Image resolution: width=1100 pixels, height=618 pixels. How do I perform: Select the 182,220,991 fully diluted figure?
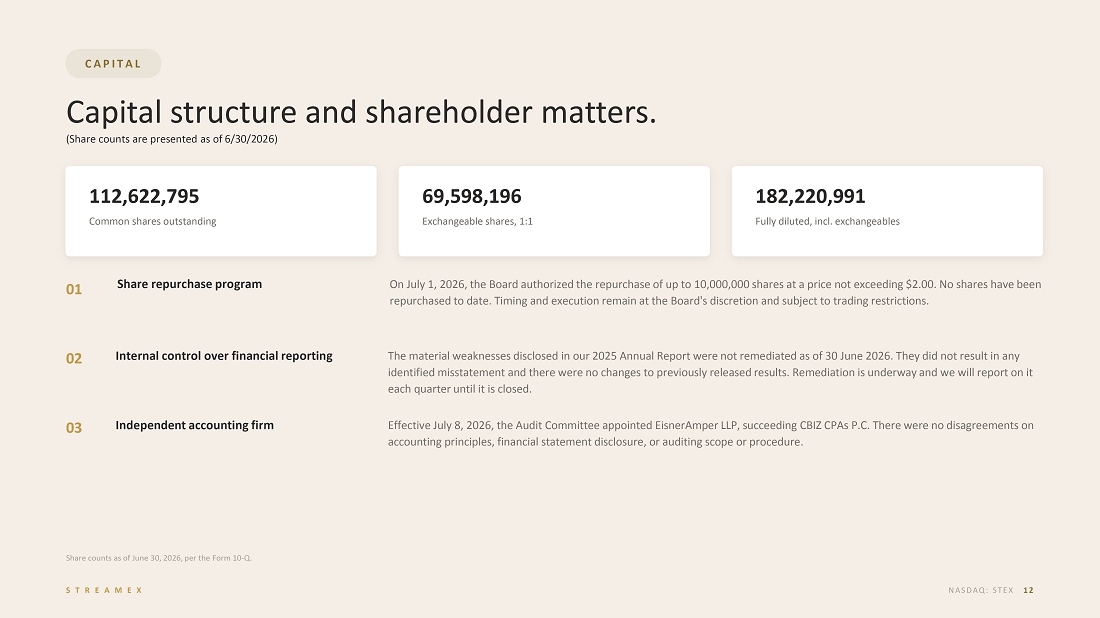point(810,196)
